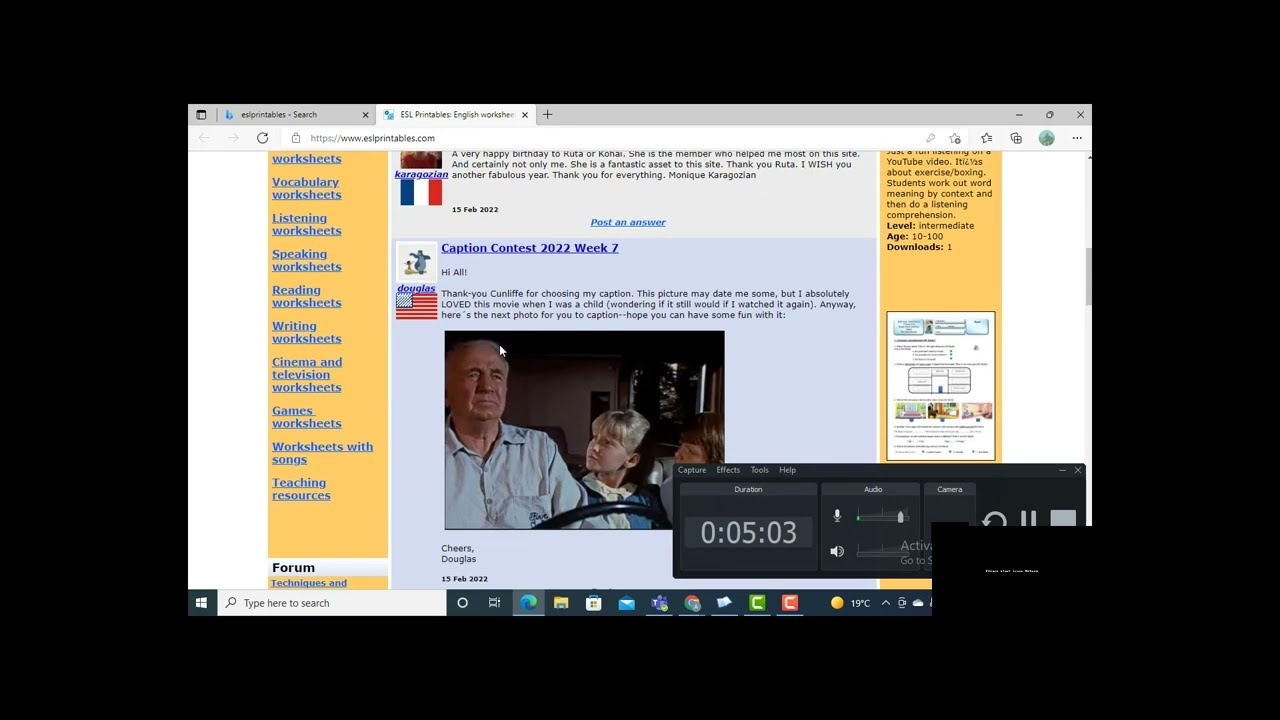Image resolution: width=1280 pixels, height=720 pixels.
Task: Open Forum section heading
Action: 293,568
